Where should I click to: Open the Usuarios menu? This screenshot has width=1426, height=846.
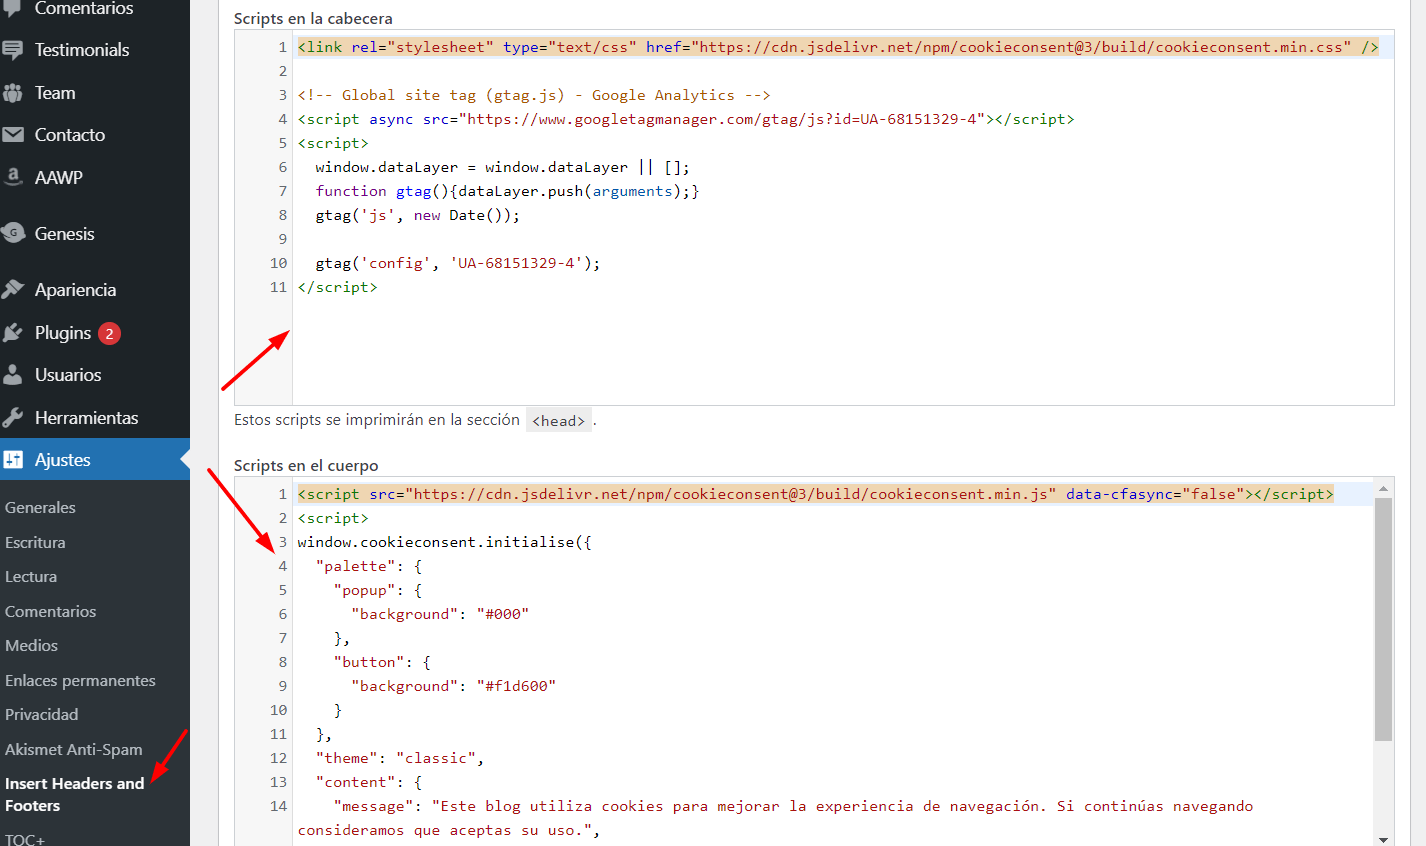coord(68,375)
